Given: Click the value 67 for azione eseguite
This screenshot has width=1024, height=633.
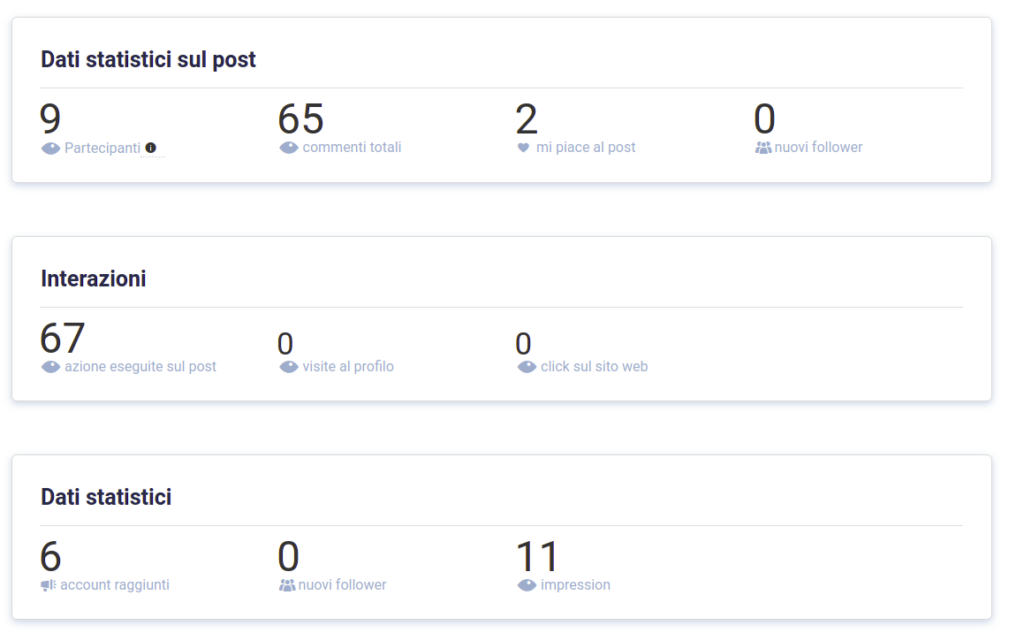Looking at the screenshot, I should tap(63, 338).
